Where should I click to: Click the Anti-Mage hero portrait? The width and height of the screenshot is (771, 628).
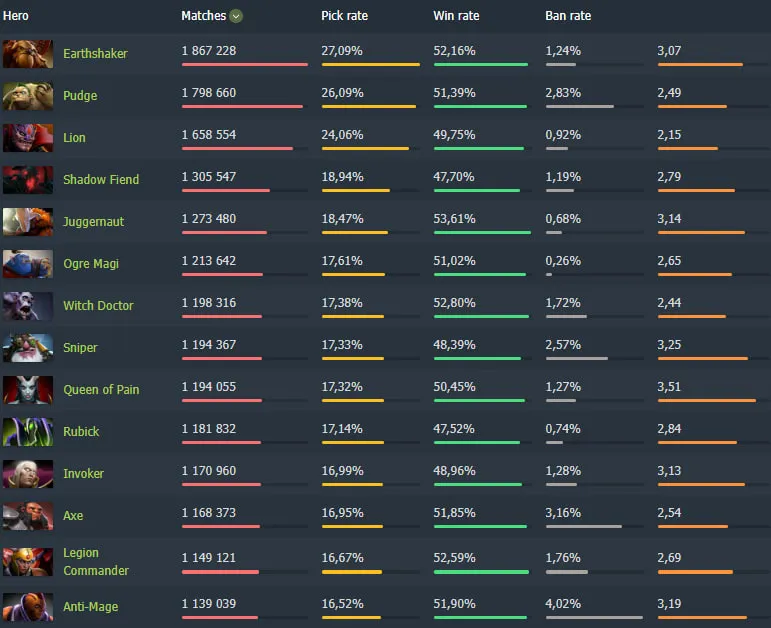pyautogui.click(x=28, y=607)
